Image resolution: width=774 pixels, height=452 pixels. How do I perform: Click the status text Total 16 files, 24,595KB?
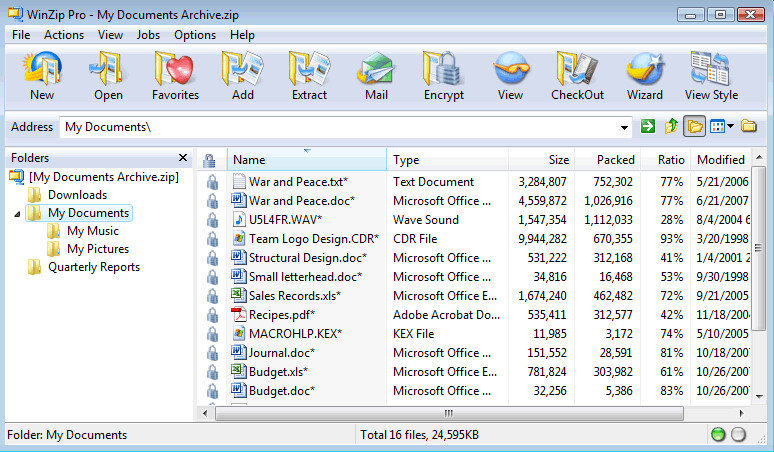[420, 435]
